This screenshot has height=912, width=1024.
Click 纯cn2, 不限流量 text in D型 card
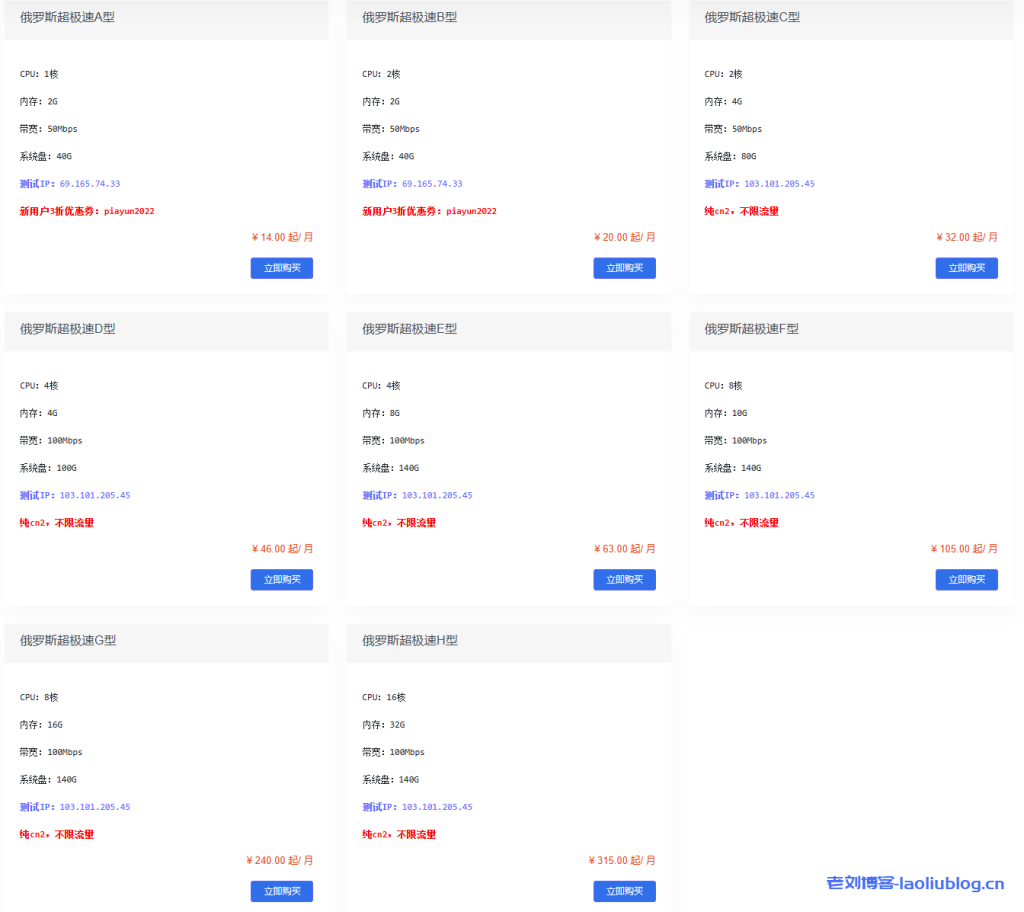(57, 523)
